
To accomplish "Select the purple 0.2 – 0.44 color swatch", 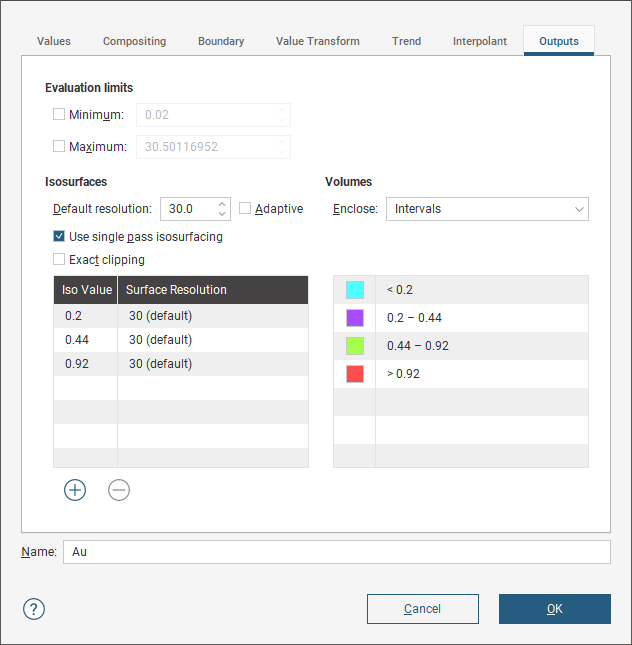I will coord(354,318).
